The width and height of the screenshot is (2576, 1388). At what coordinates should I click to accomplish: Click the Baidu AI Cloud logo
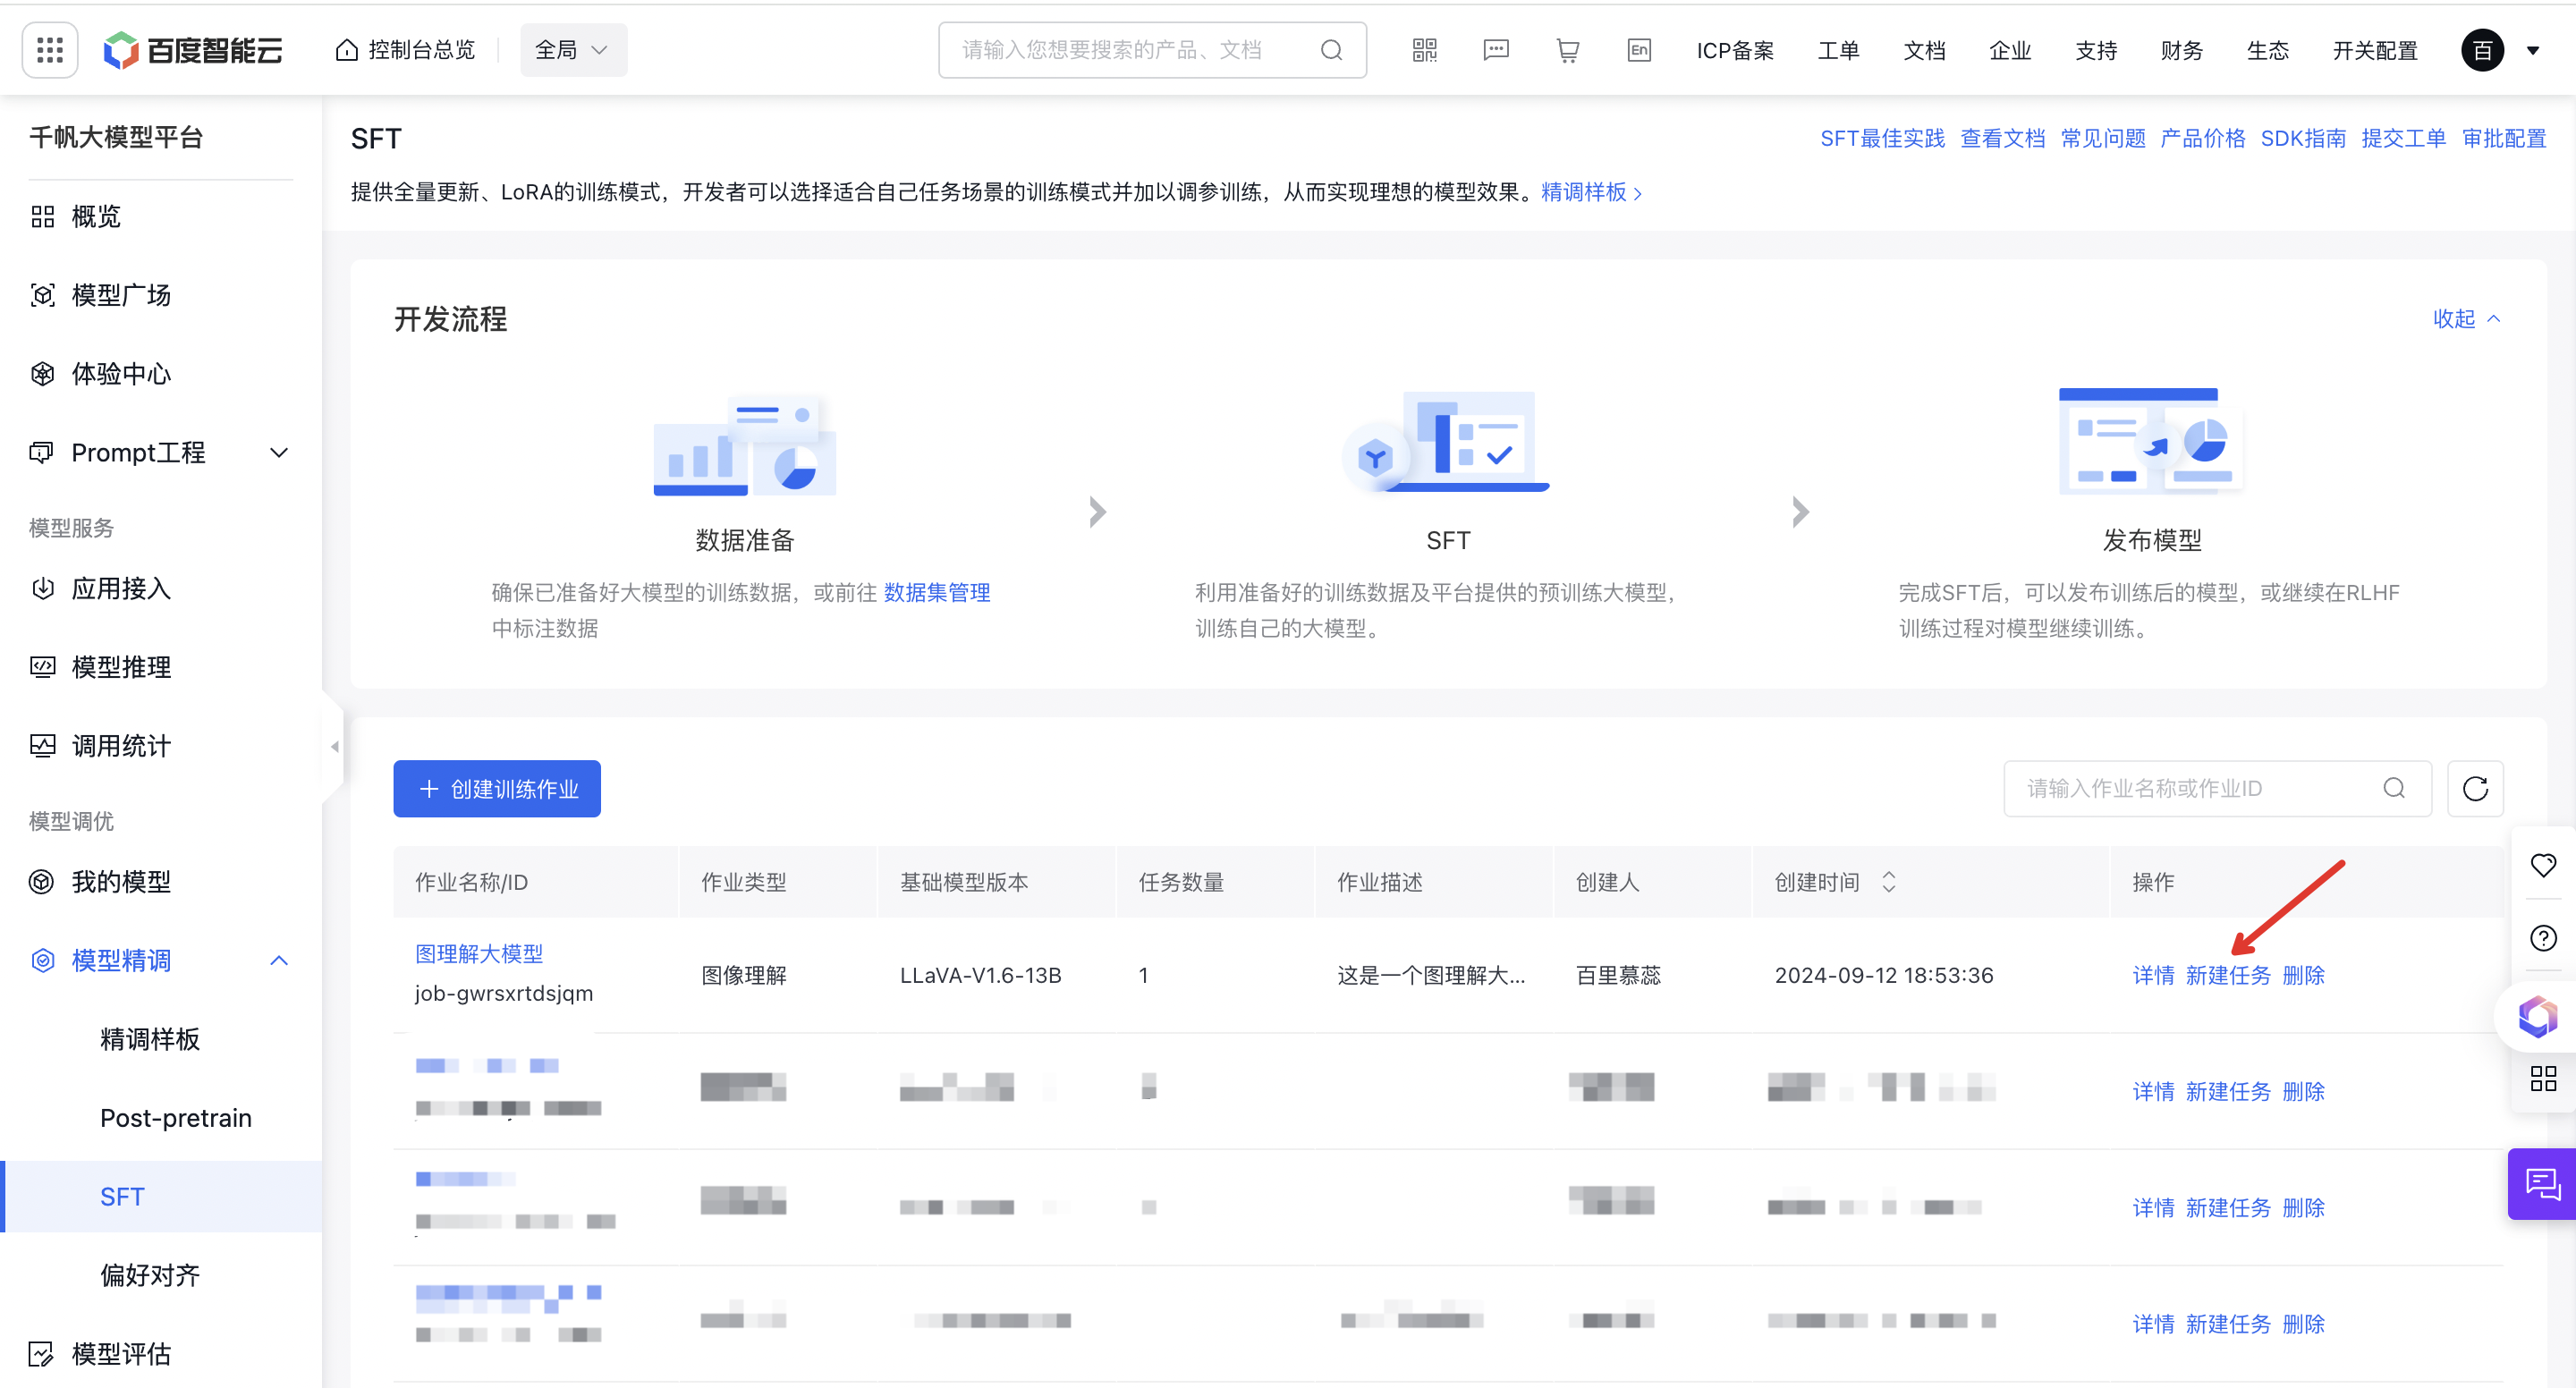point(193,49)
